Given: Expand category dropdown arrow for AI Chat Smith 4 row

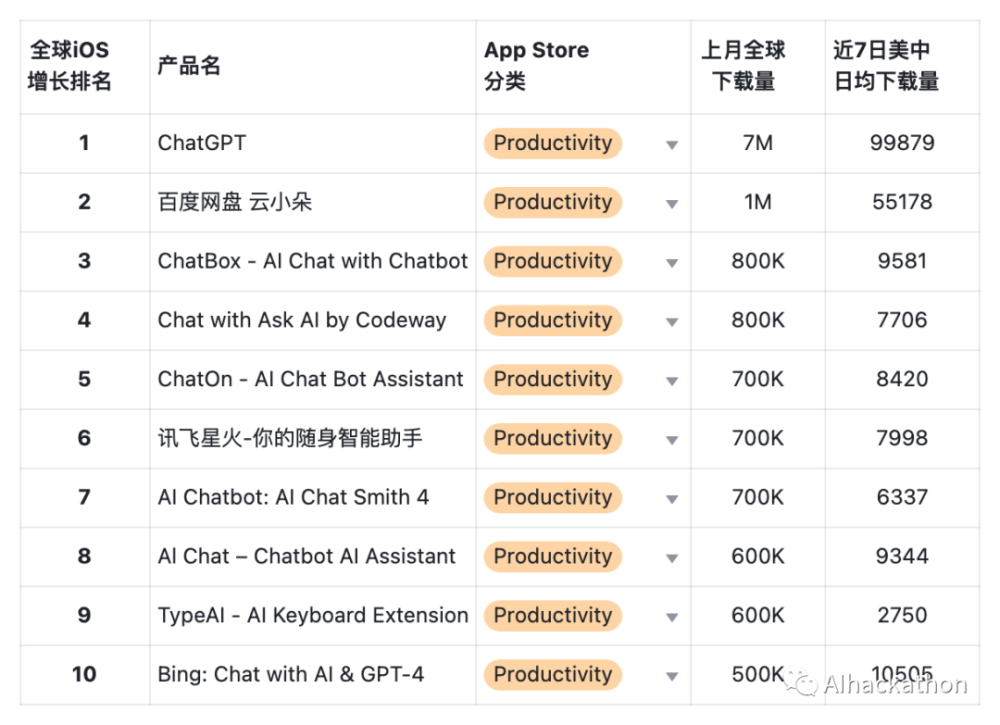Looking at the screenshot, I should (672, 499).
